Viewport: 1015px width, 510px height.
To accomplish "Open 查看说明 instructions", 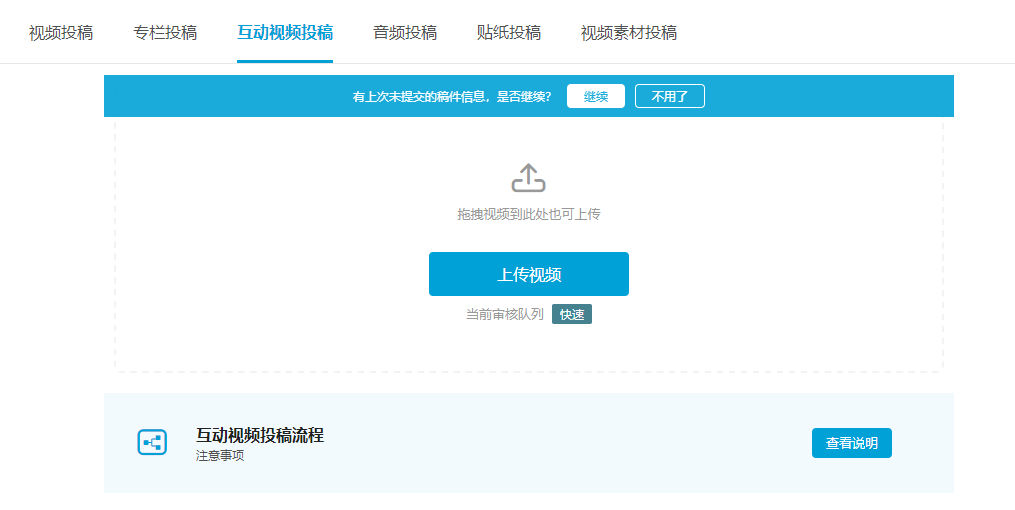I will (x=852, y=443).
